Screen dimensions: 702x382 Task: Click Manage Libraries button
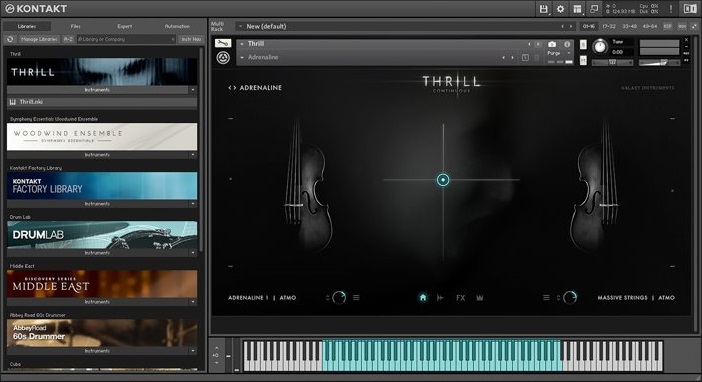click(x=39, y=39)
